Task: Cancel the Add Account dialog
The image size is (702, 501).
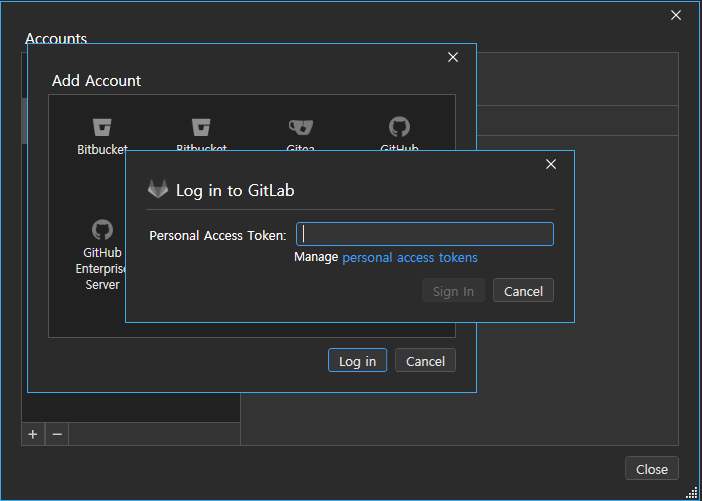Action: point(425,360)
